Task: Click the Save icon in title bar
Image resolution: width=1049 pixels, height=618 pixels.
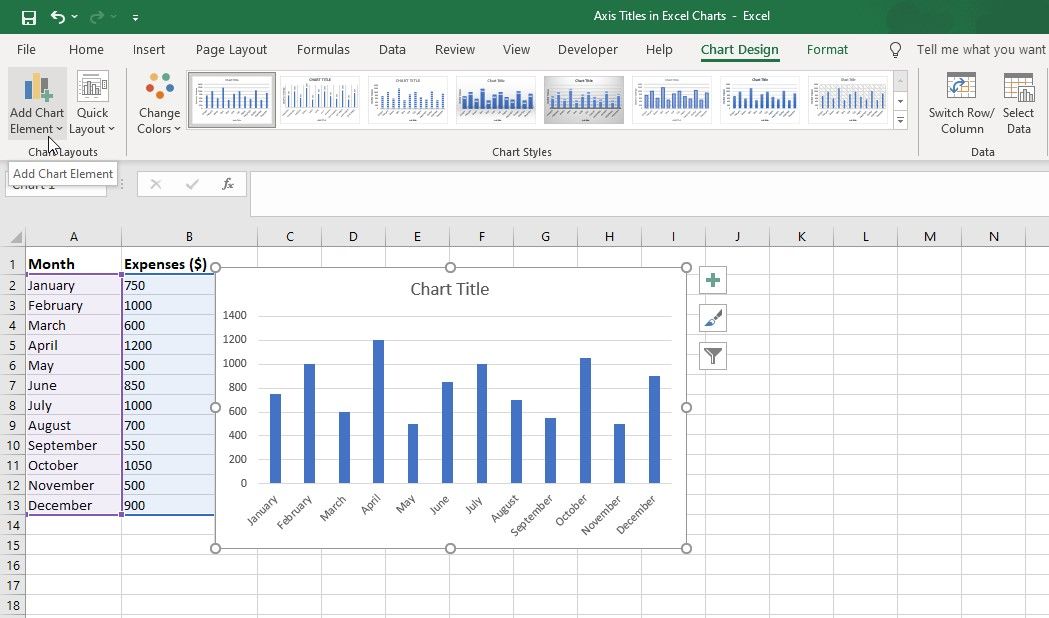Action: coord(28,17)
